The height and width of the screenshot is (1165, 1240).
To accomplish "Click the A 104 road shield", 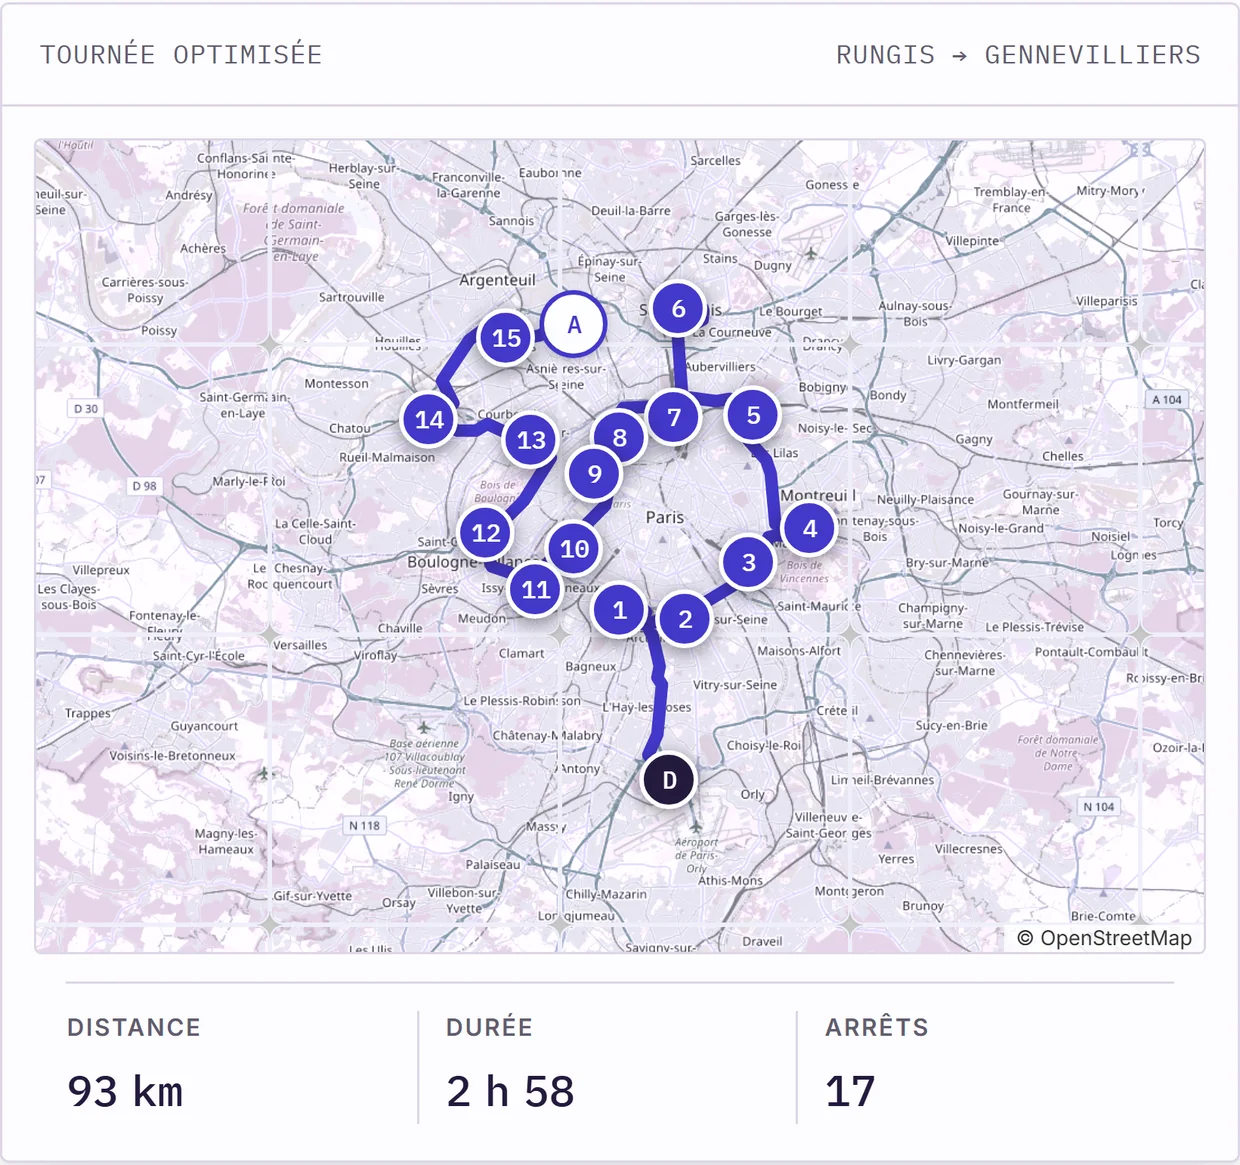I will (x=1167, y=399).
